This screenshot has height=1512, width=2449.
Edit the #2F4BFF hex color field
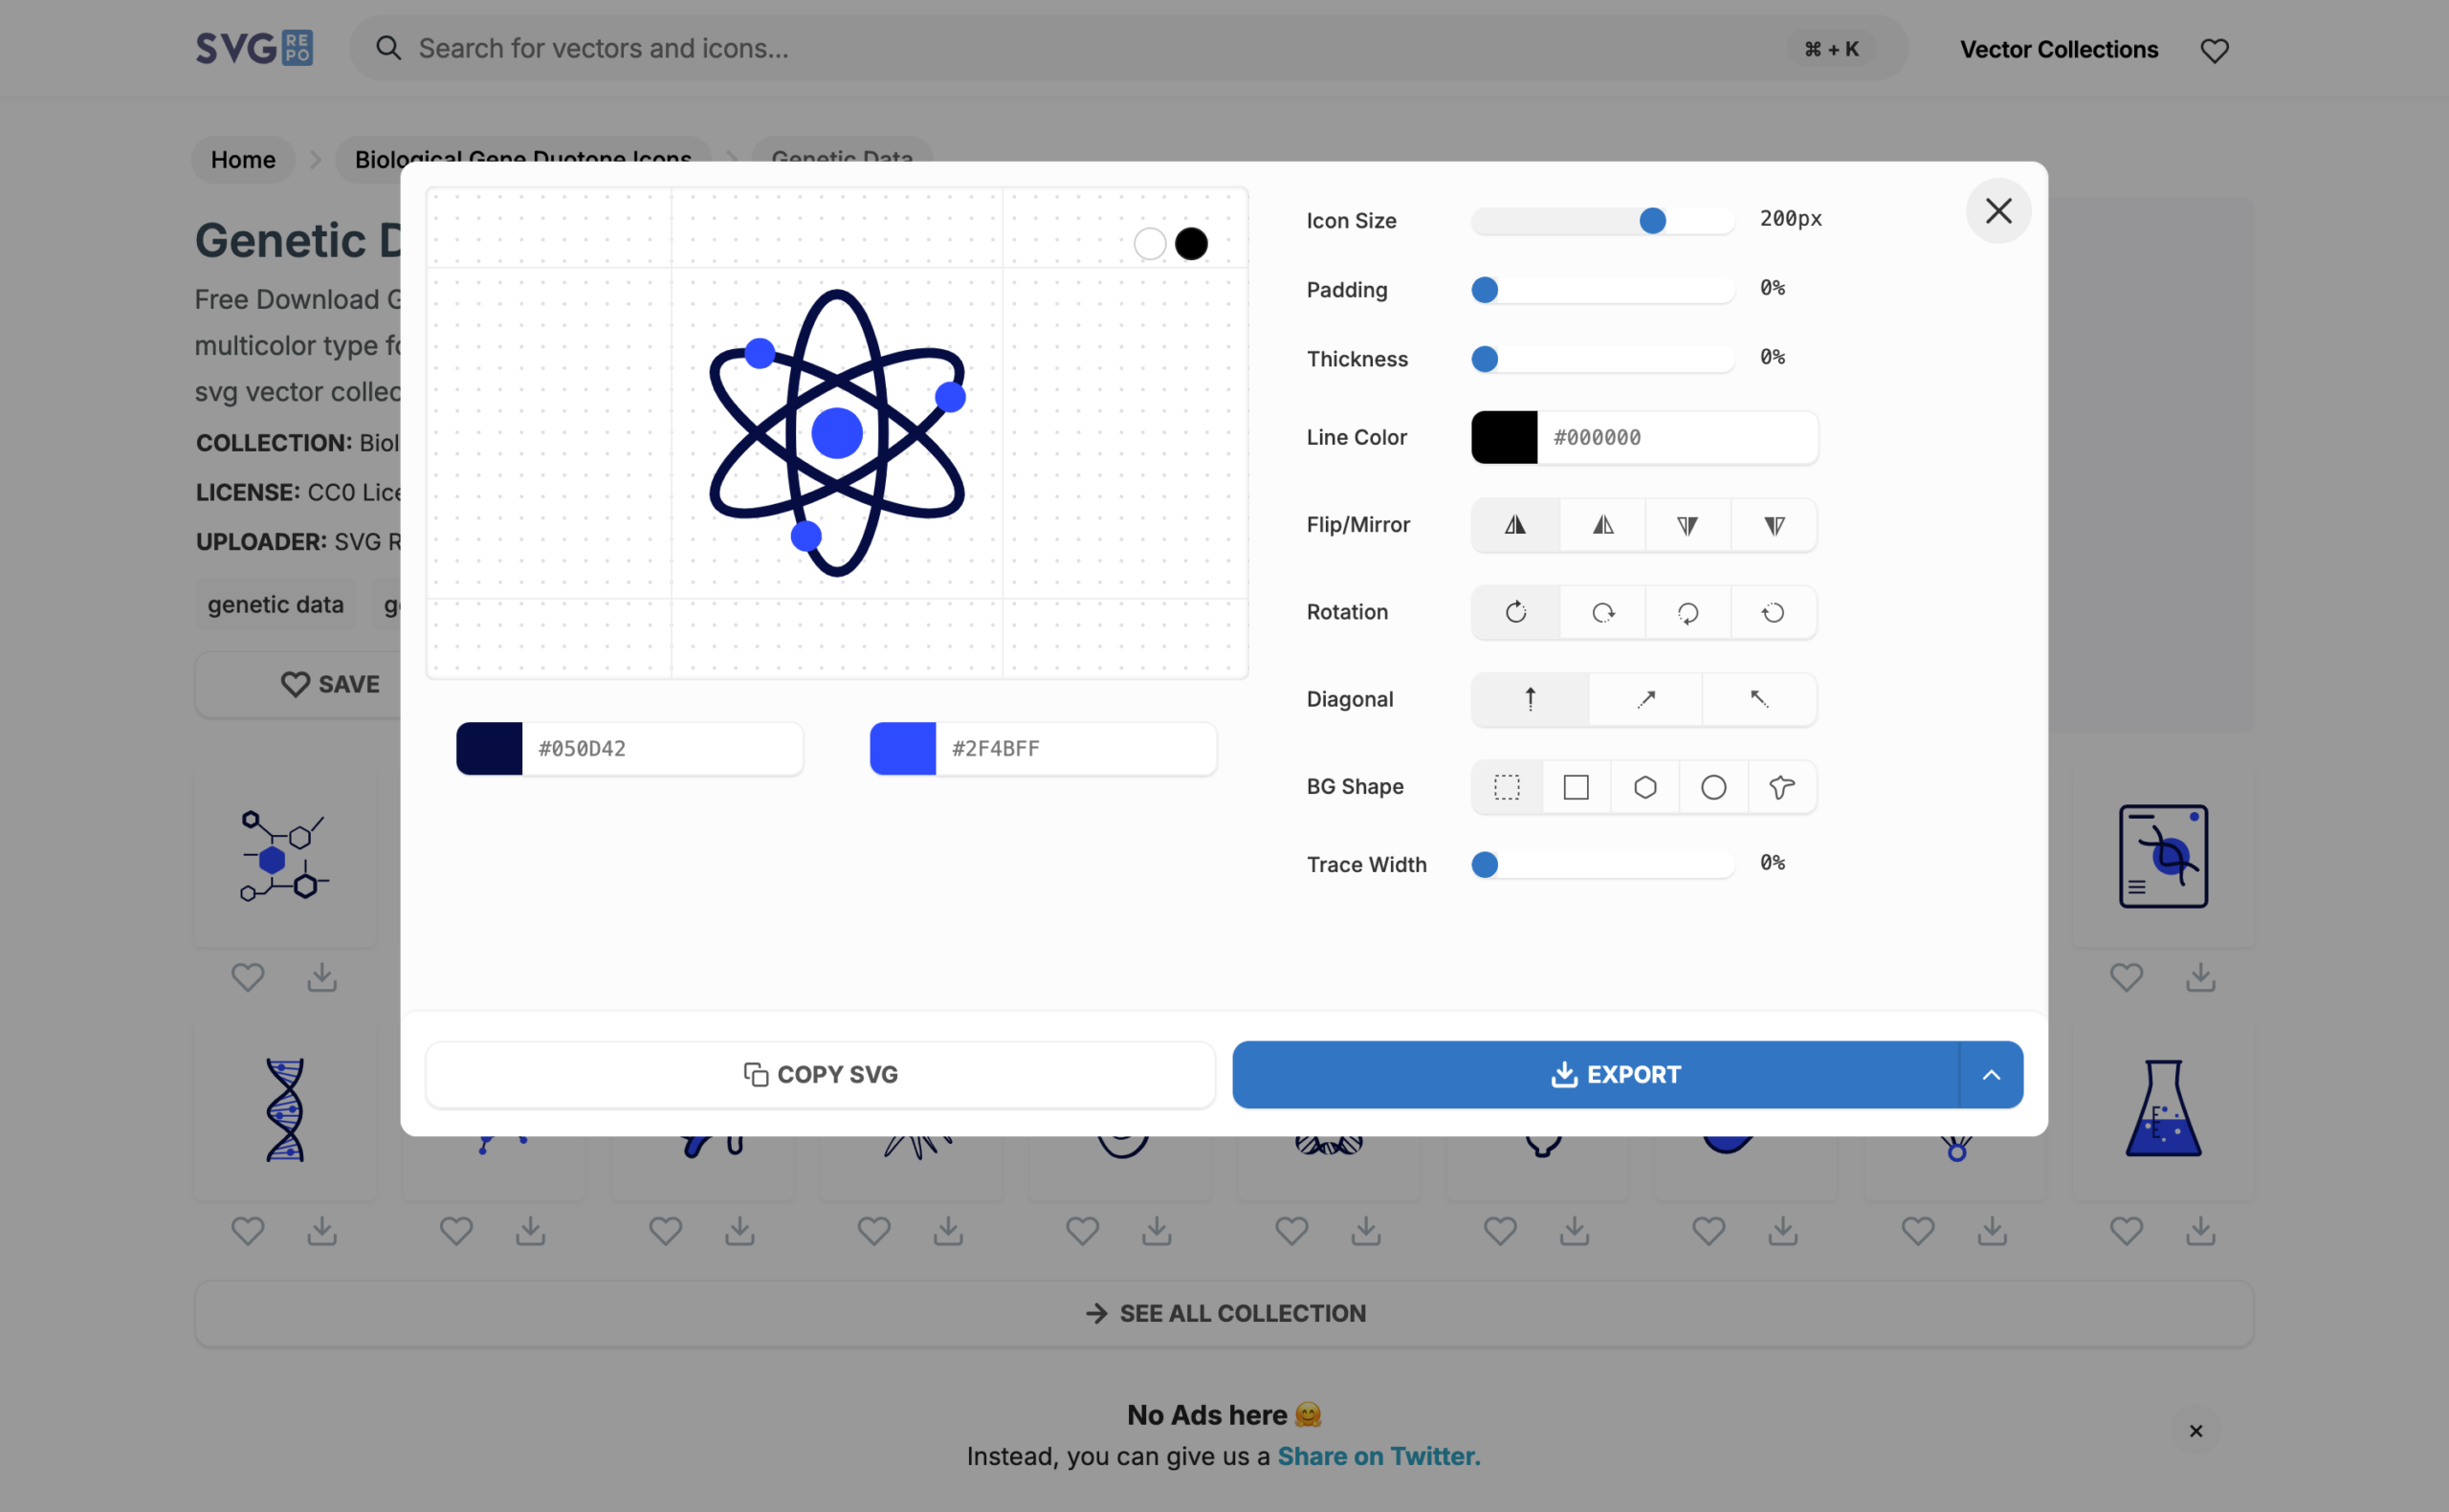pyautogui.click(x=1075, y=748)
